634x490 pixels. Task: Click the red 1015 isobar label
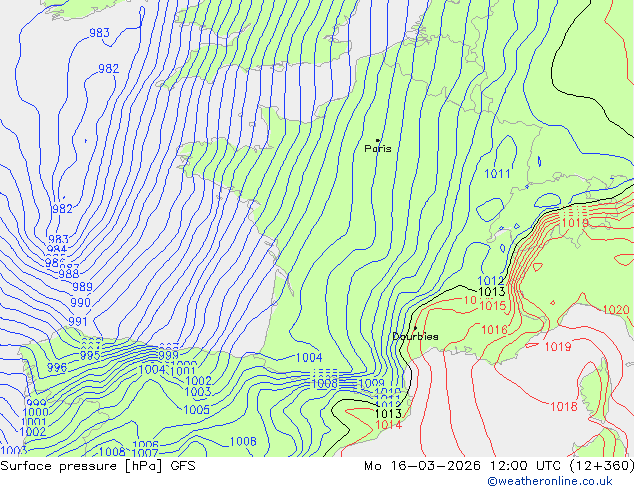coord(492,306)
